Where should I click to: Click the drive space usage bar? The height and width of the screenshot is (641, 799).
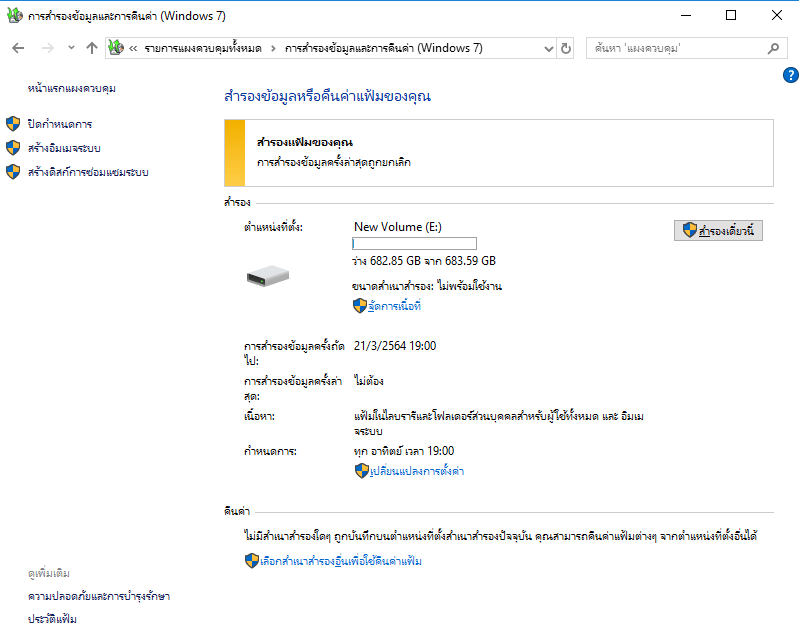414,244
